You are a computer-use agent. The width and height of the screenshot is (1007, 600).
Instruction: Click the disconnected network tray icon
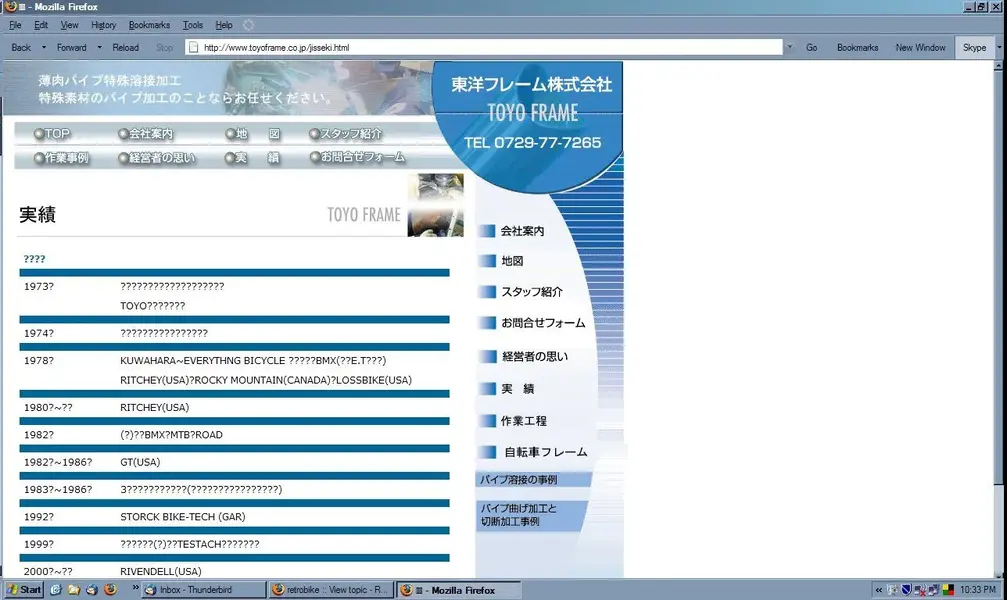[x=920, y=590]
